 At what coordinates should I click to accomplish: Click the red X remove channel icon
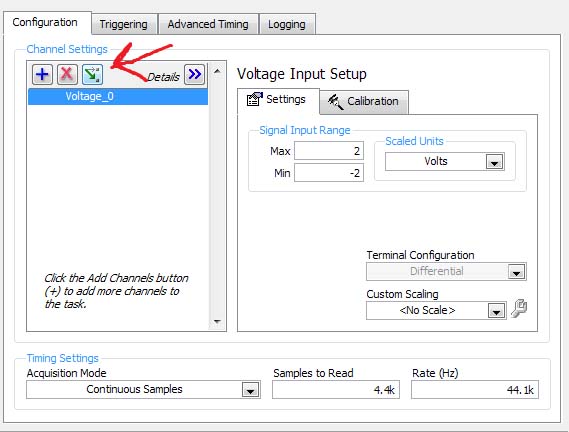click(67, 74)
